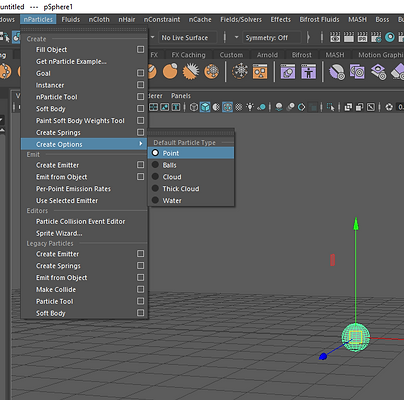Toggle smooth shade all cube icon

[205, 107]
